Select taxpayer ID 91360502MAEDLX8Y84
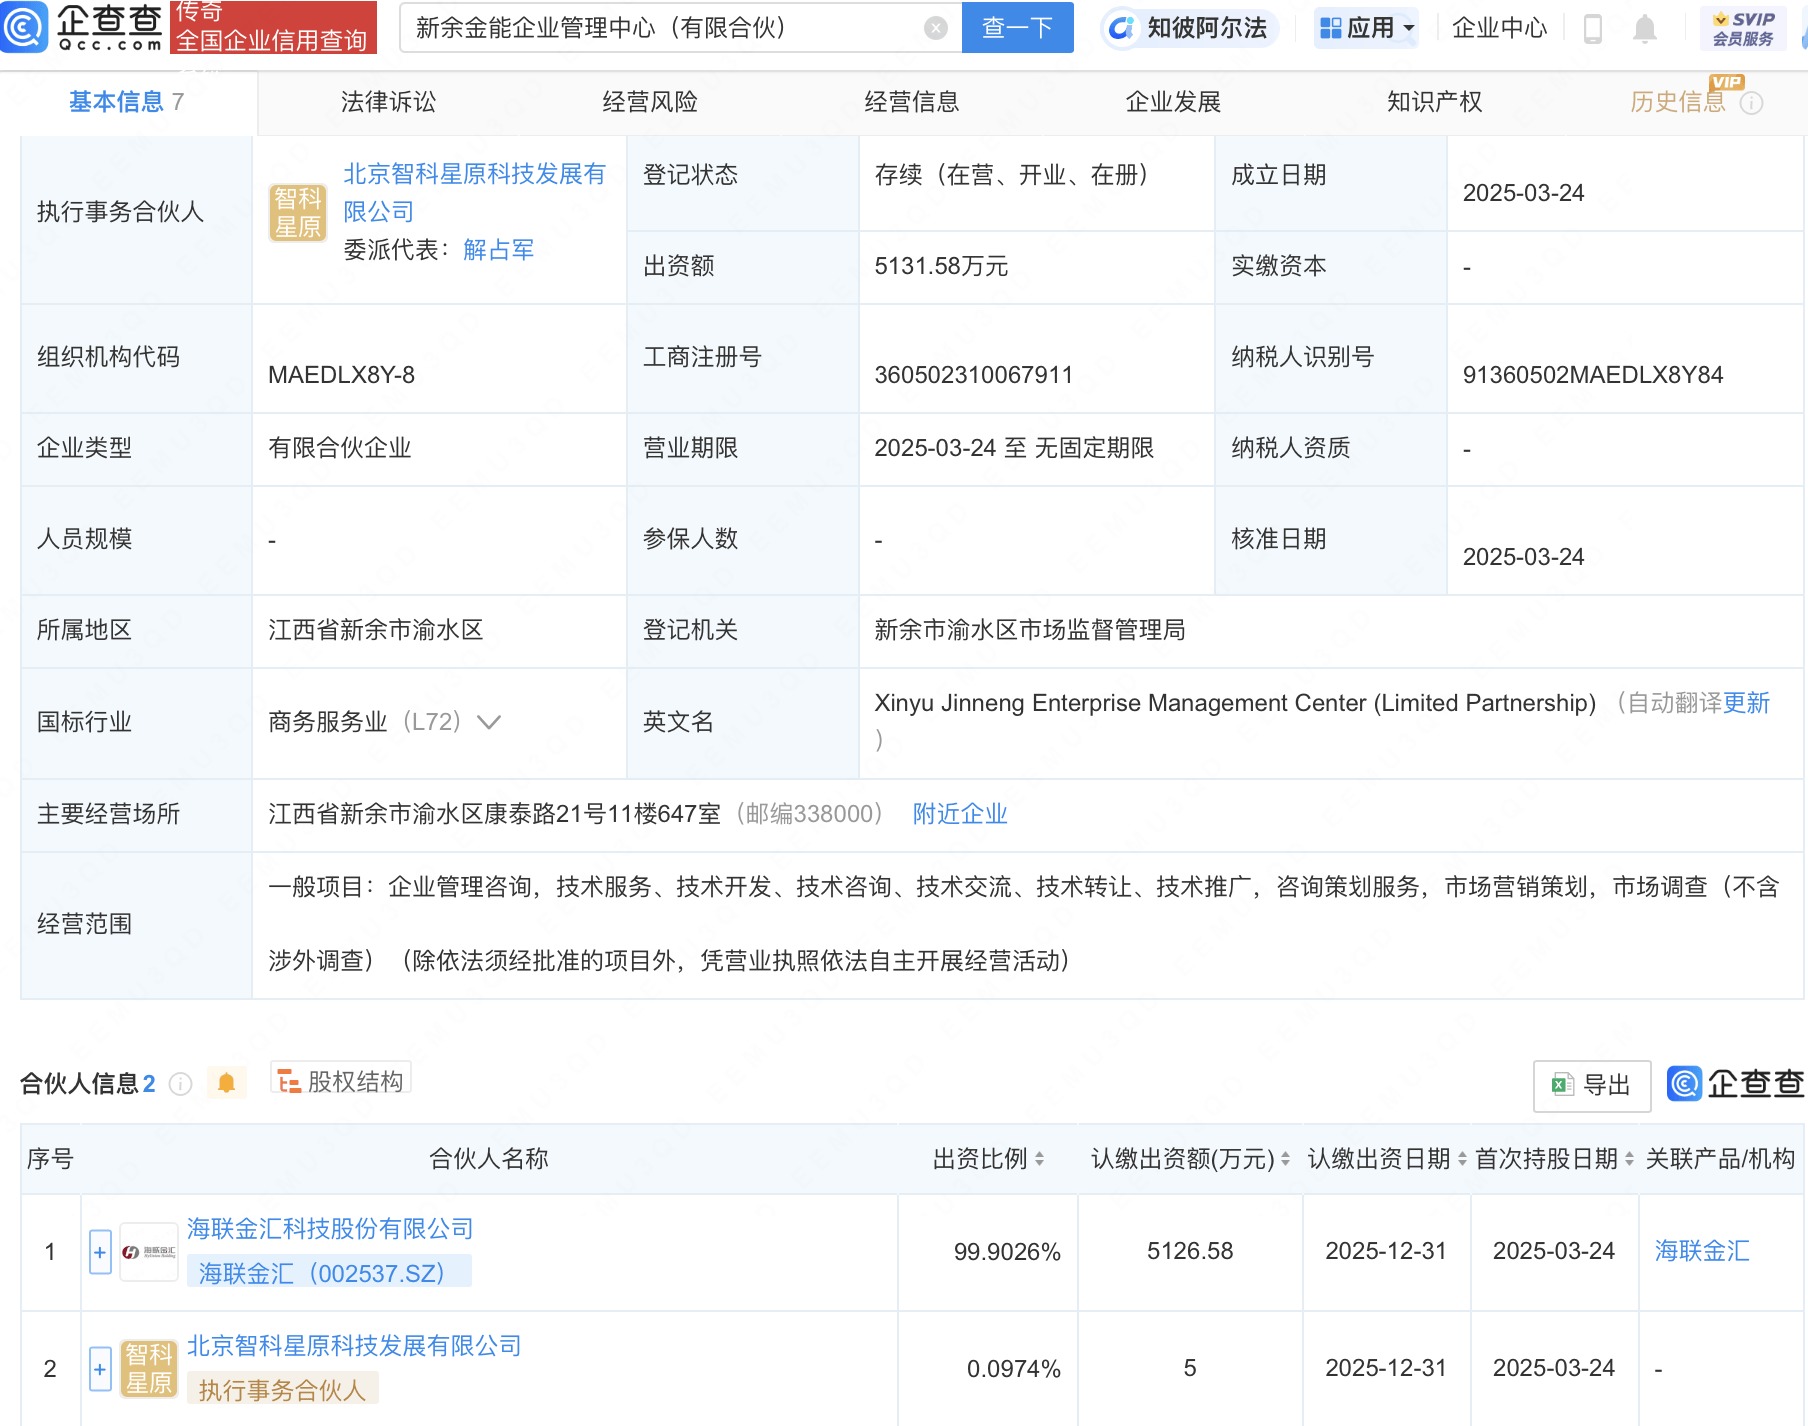 click(x=1592, y=375)
